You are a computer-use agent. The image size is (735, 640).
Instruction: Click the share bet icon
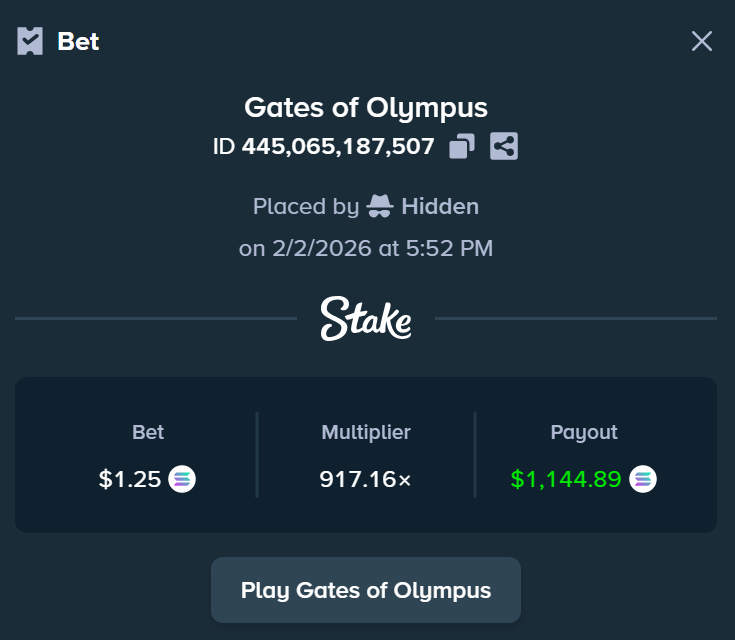click(504, 146)
